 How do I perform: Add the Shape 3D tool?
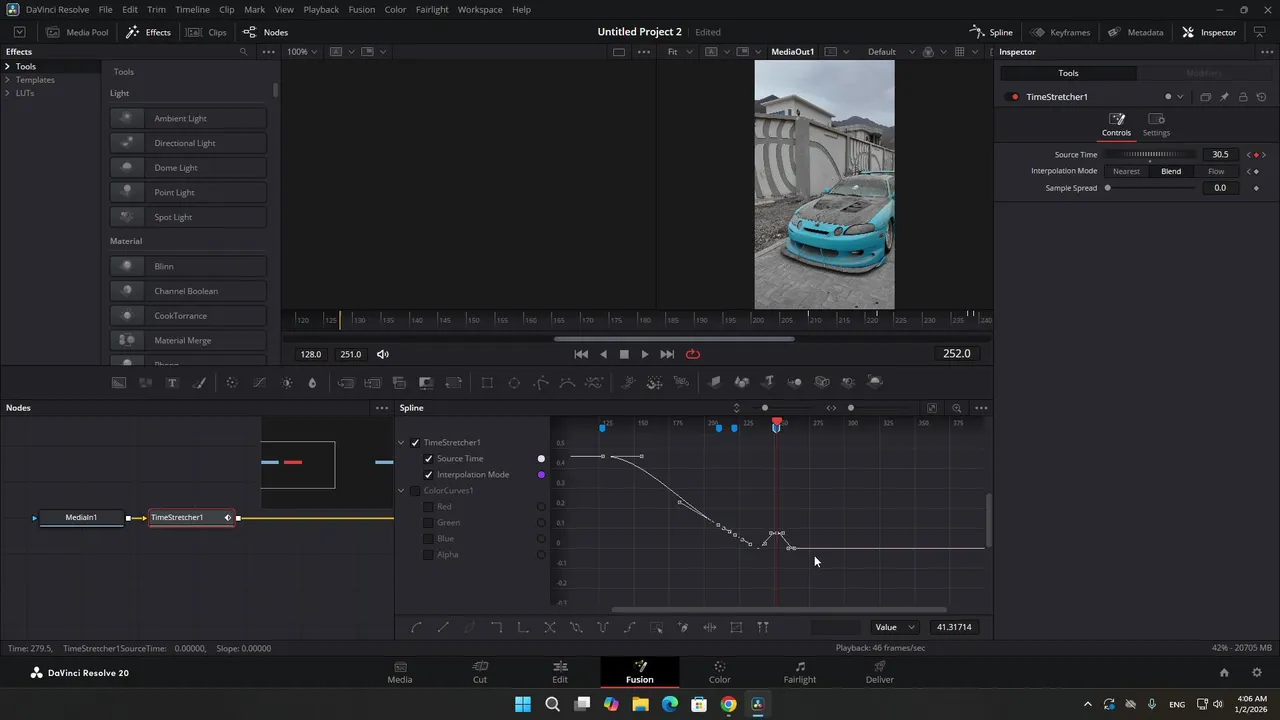[x=742, y=382]
